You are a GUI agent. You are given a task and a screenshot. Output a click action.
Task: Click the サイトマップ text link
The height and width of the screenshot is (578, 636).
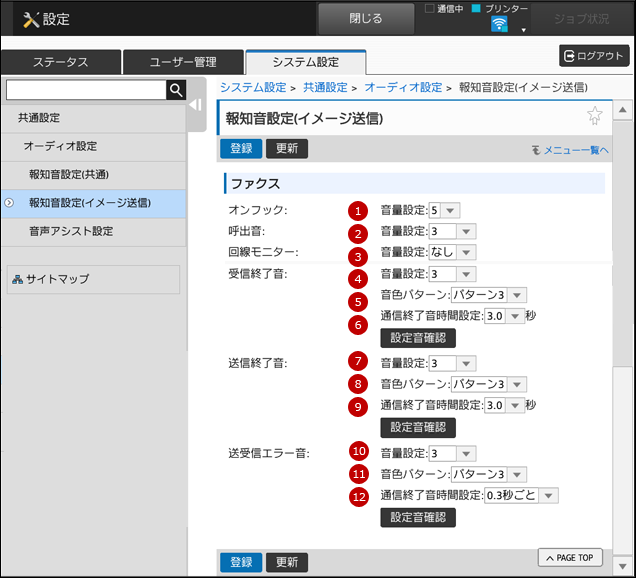[x=58, y=279]
